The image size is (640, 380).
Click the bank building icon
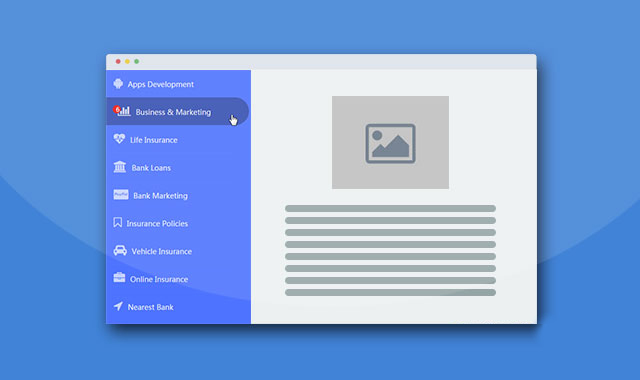(x=120, y=167)
